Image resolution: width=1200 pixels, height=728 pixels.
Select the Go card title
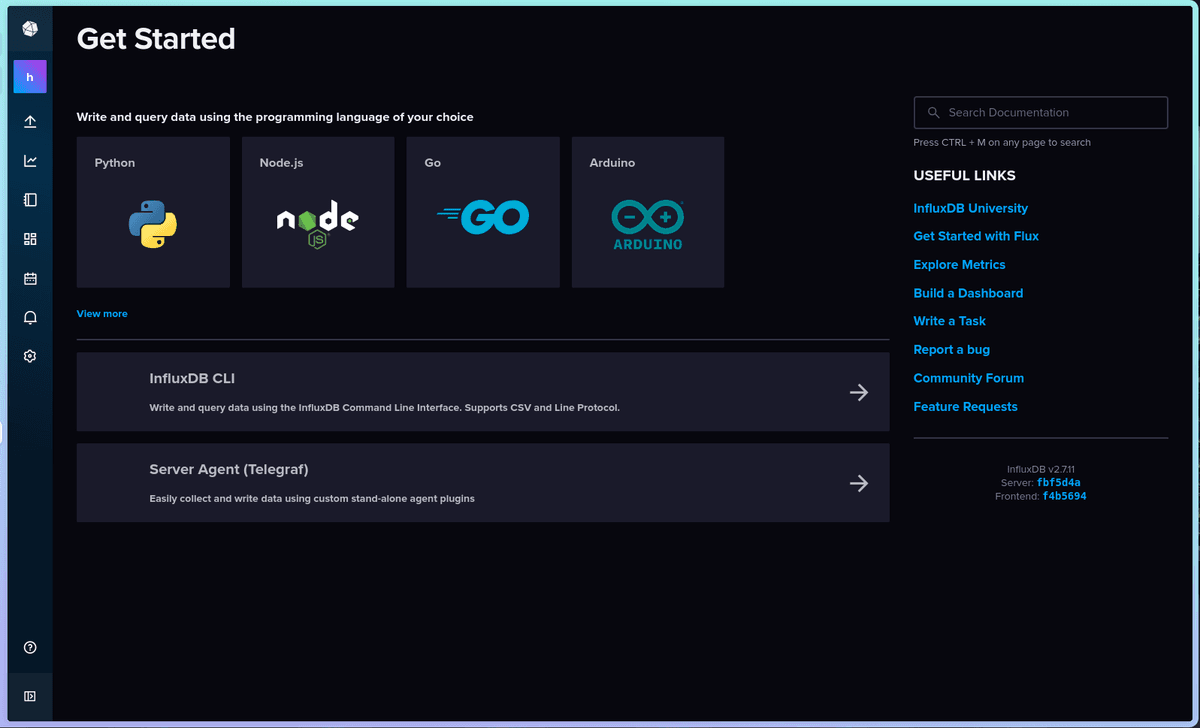[432, 163]
